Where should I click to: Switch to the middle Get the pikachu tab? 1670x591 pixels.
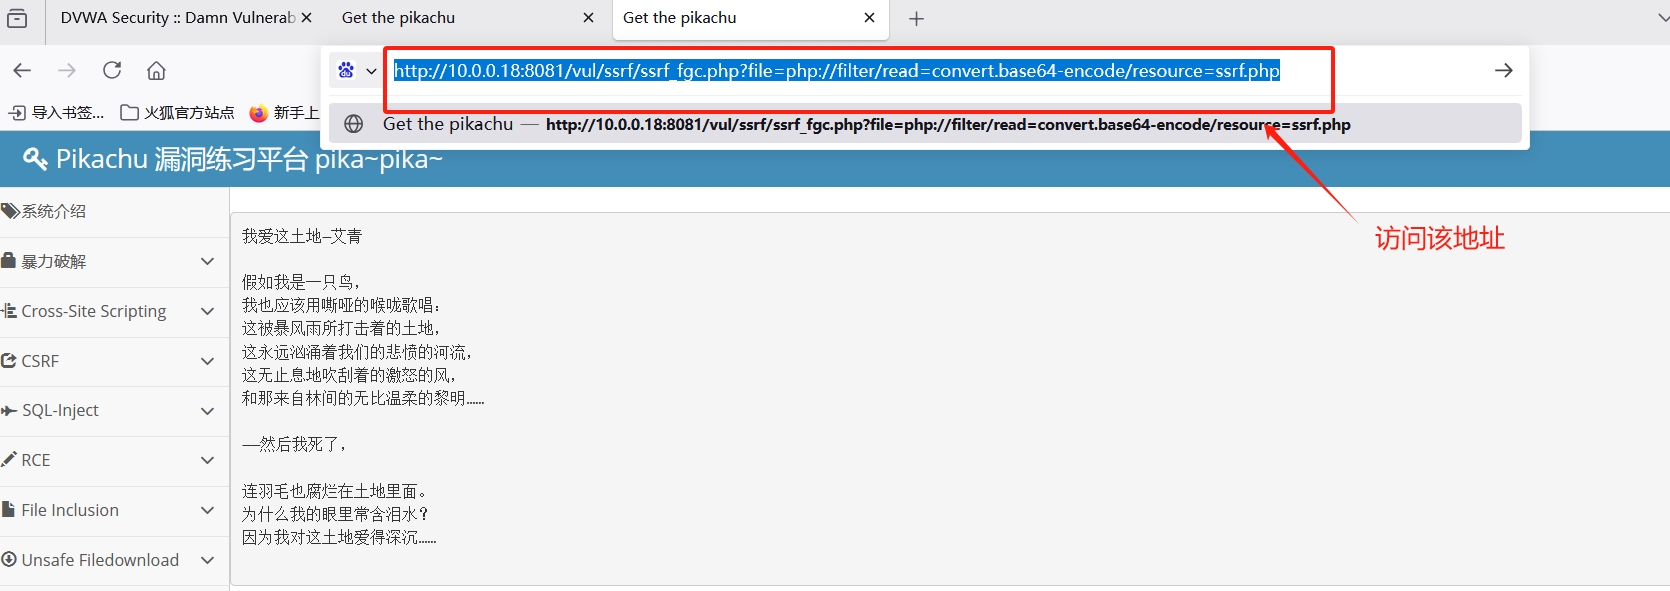click(398, 18)
